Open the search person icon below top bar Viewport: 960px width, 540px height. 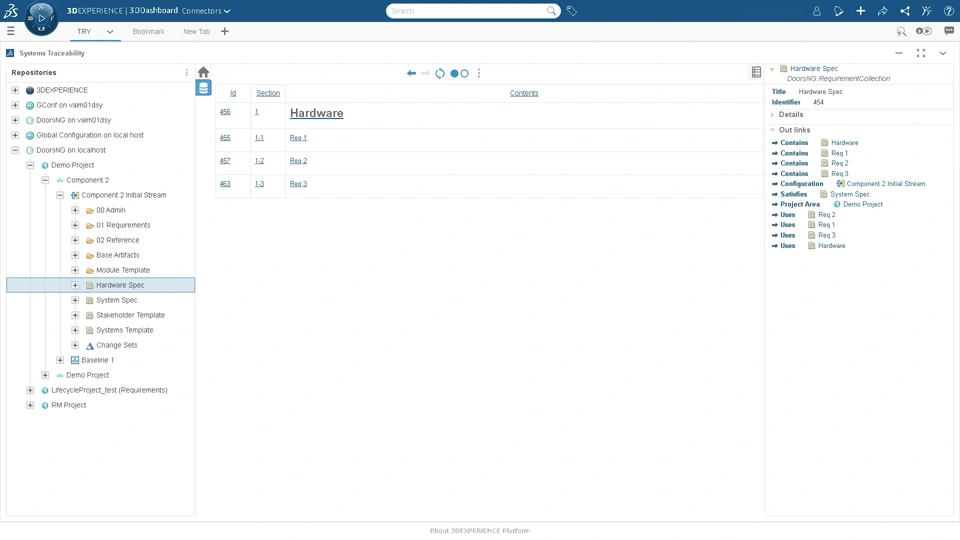(901, 31)
